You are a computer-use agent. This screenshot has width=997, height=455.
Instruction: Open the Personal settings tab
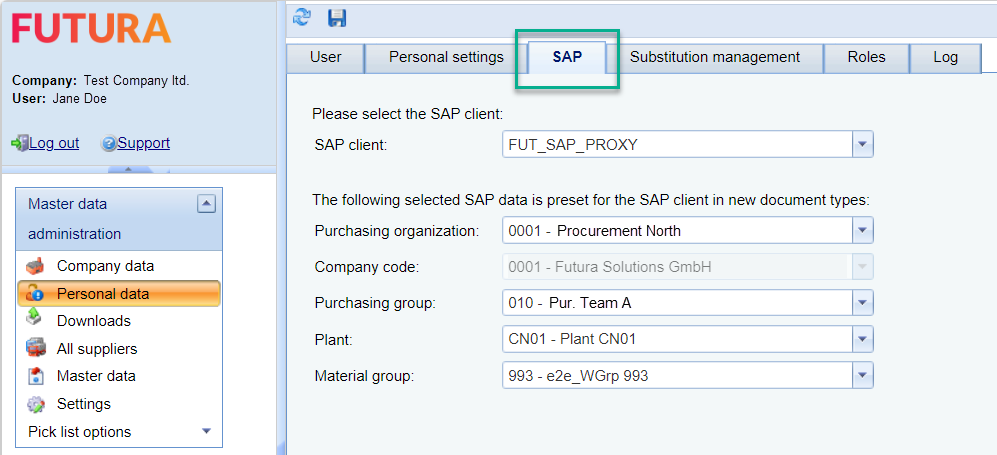click(x=446, y=57)
